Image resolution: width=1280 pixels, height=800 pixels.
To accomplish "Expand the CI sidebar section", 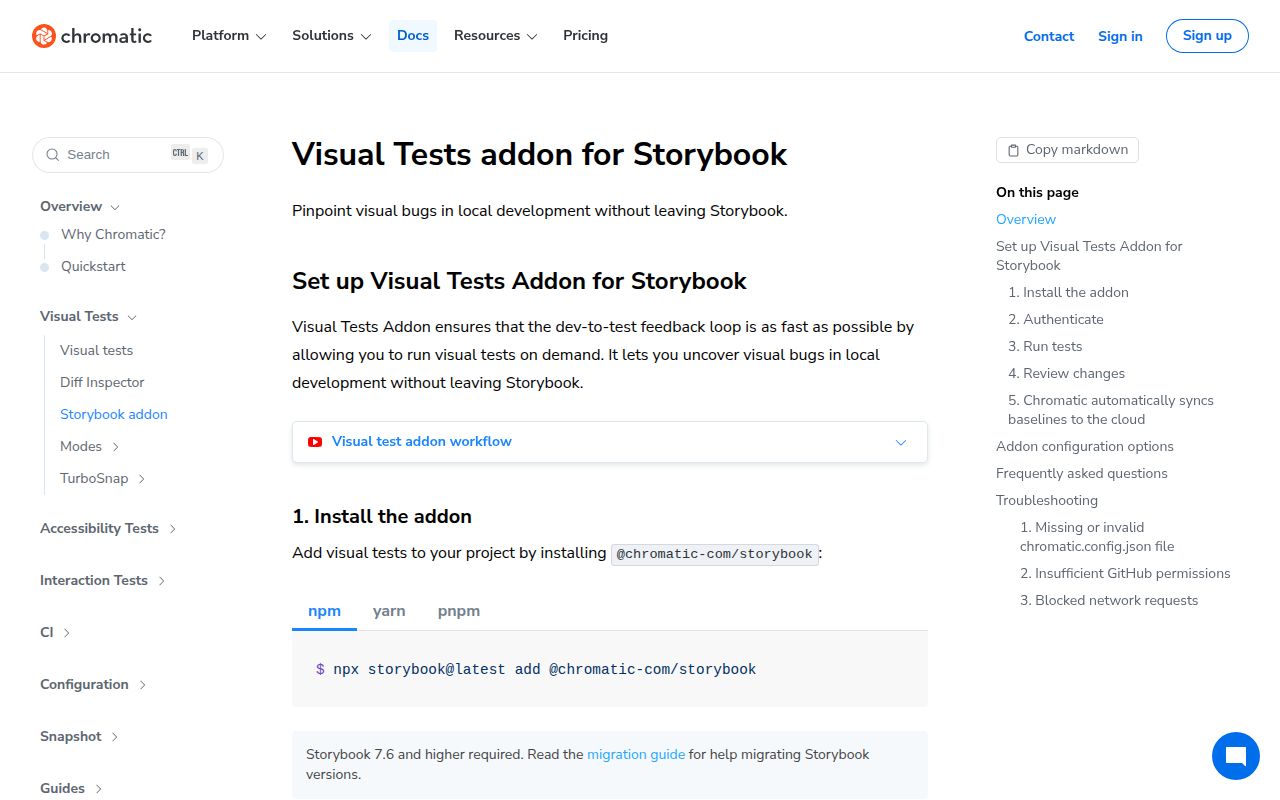I will click(55, 632).
